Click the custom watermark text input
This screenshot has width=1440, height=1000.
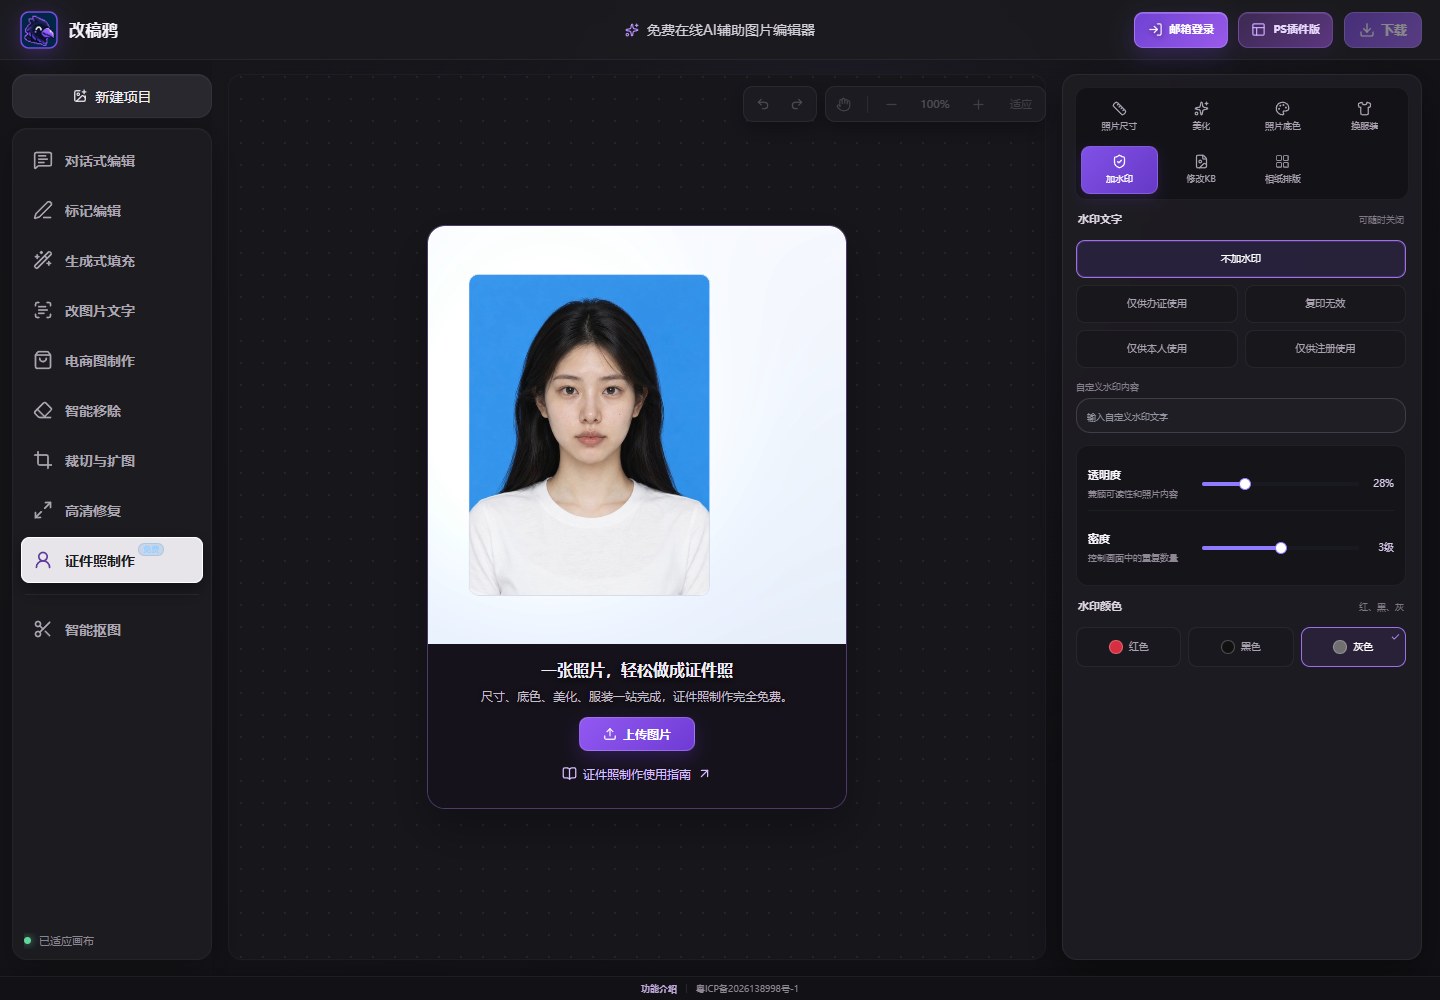1241,416
